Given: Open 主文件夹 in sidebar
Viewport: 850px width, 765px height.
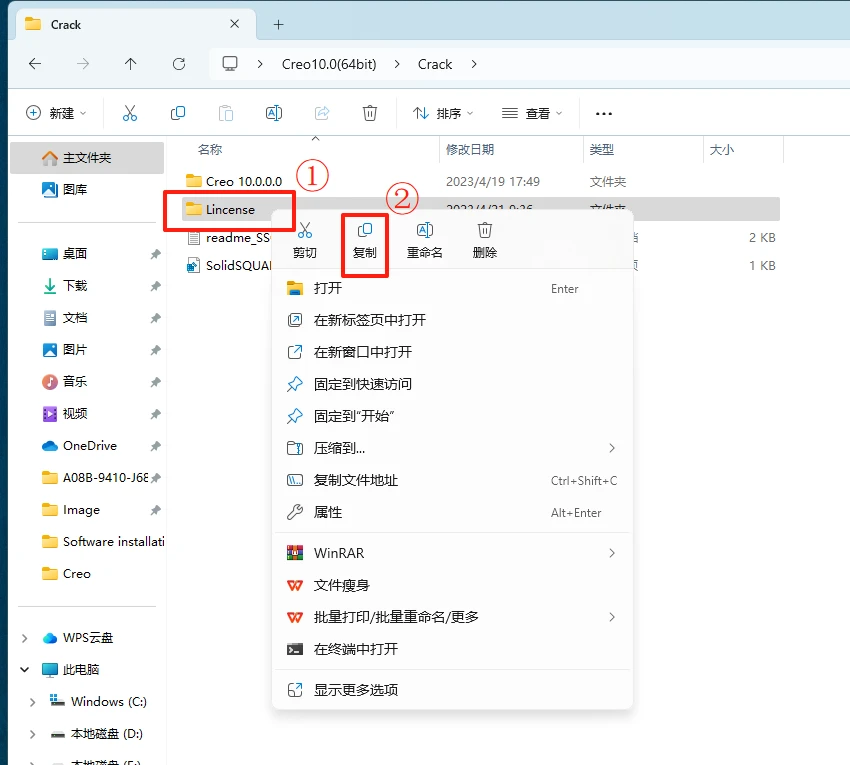Looking at the screenshot, I should pyautogui.click(x=87, y=158).
